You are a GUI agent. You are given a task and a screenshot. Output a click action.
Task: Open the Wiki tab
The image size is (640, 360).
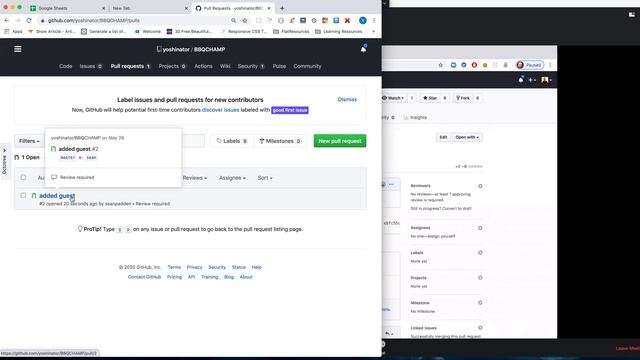(x=225, y=66)
